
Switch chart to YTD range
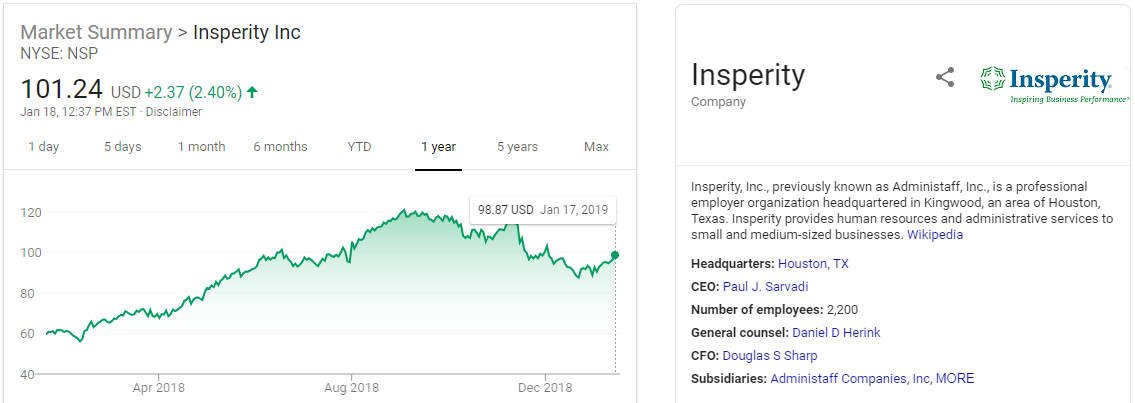tap(359, 147)
